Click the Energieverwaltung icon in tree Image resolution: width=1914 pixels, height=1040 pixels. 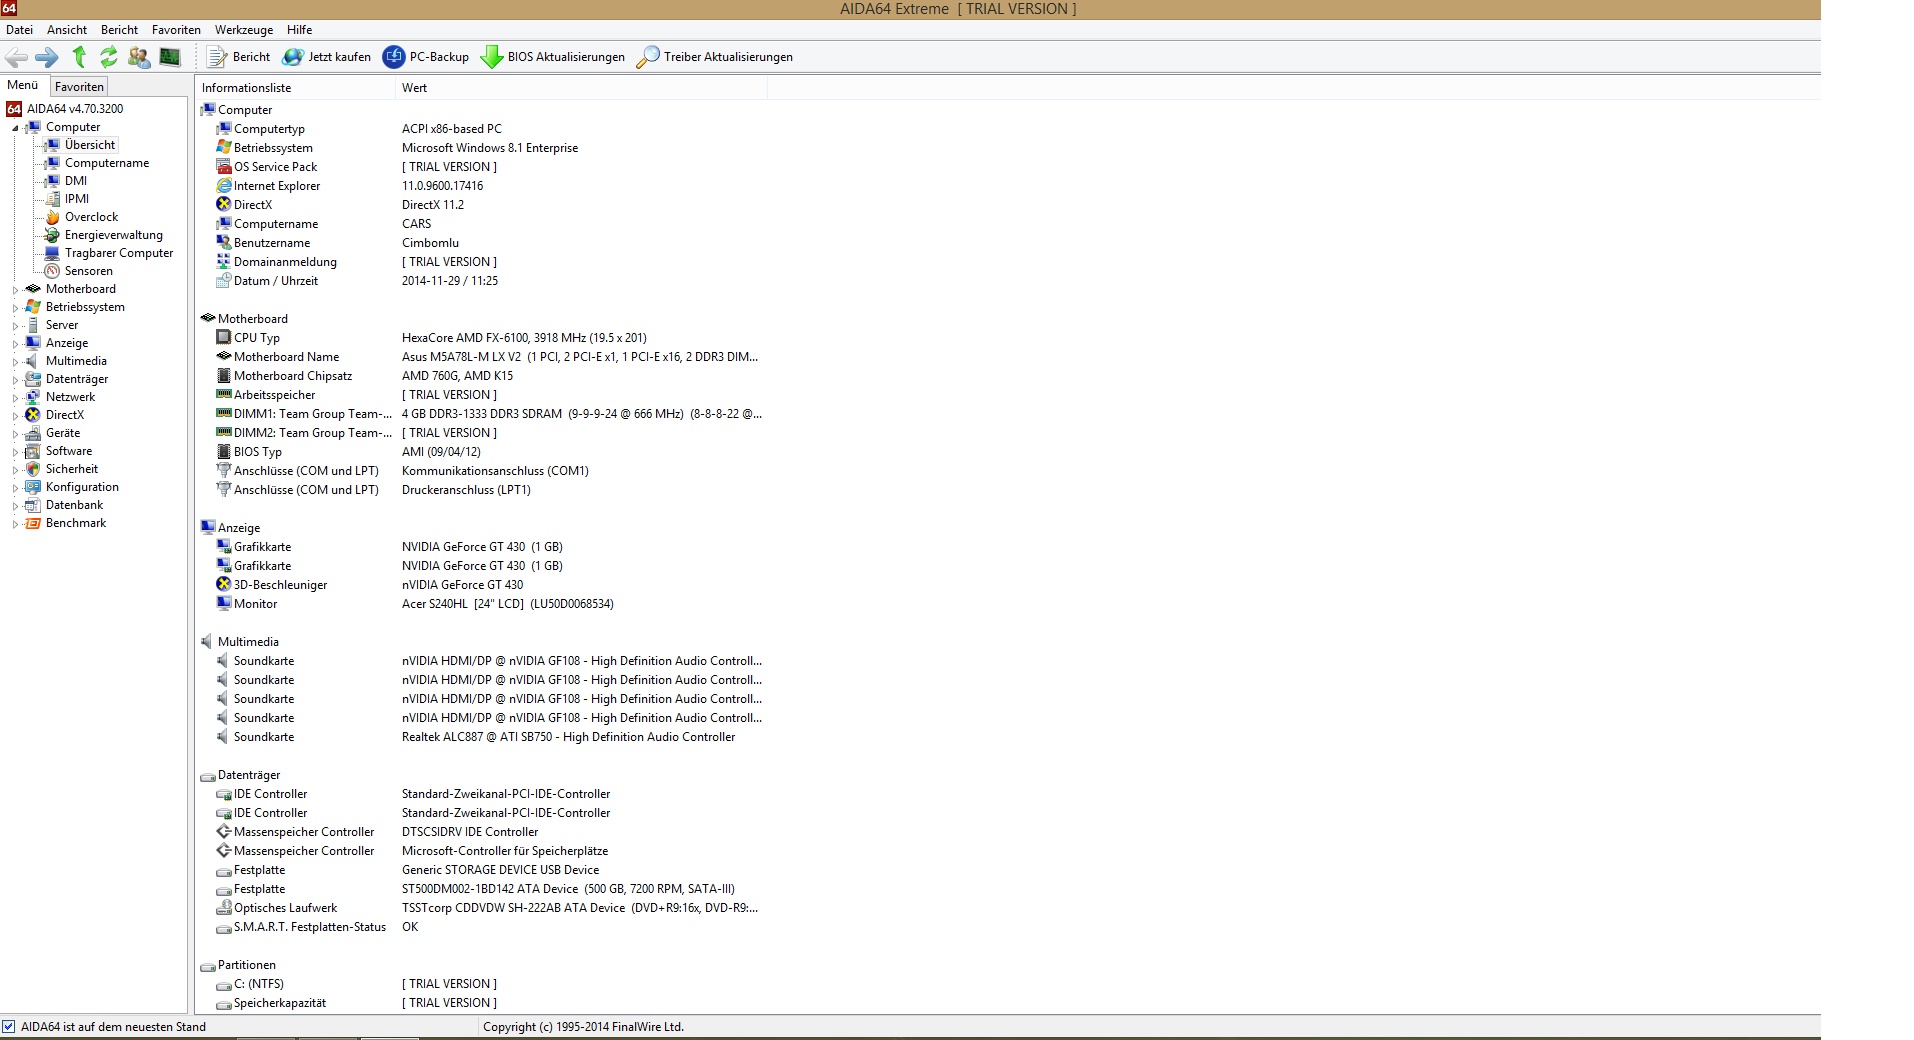(x=52, y=235)
